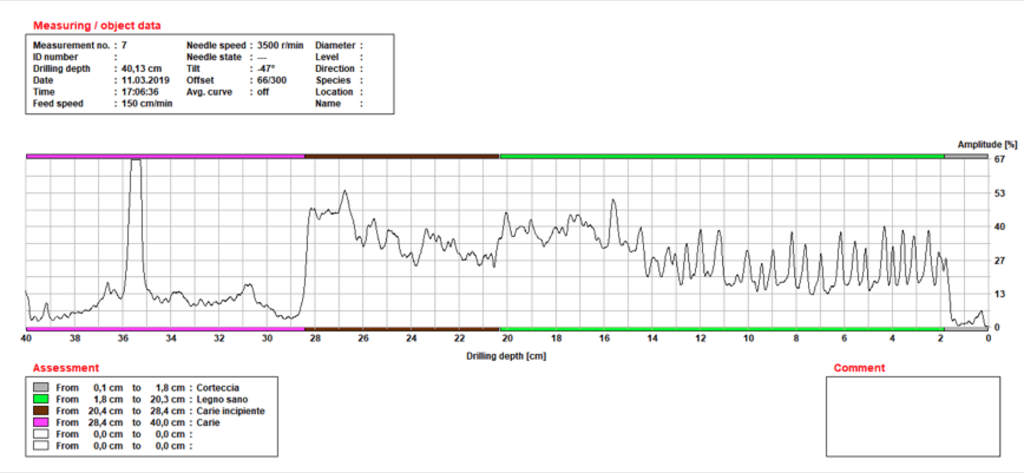
Task: Click the depth axis label 36
Action: click(123, 338)
